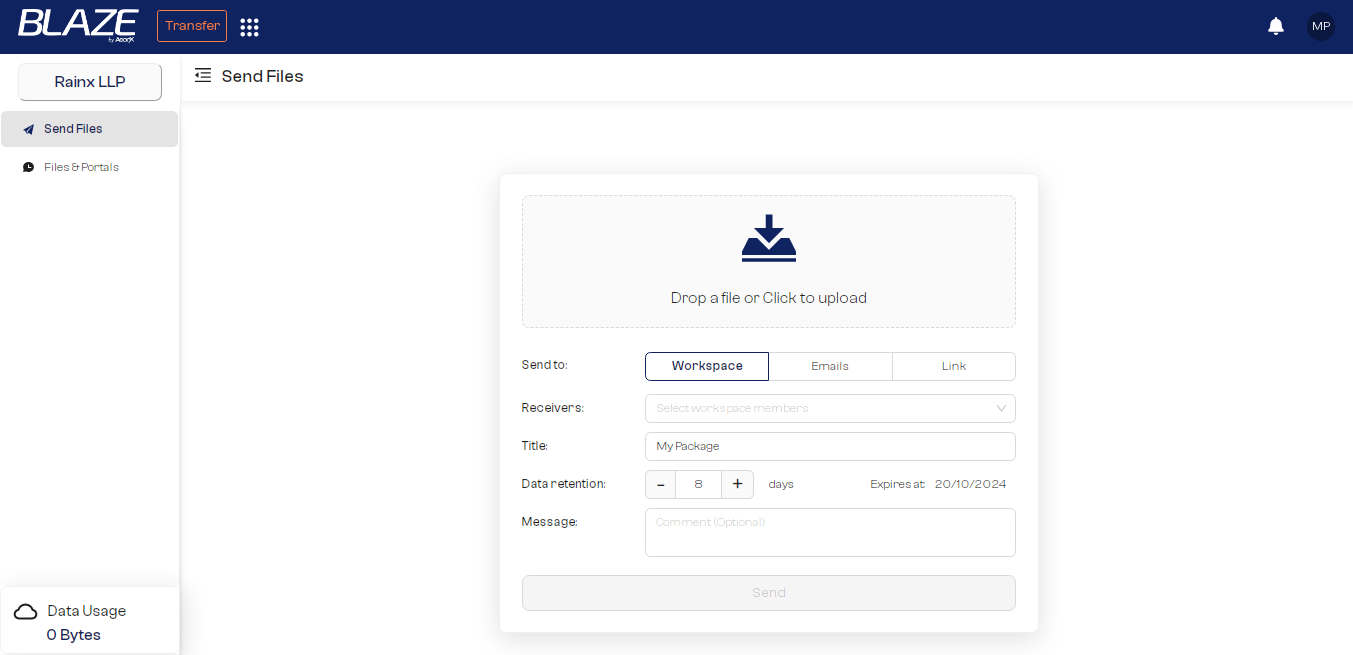The image size is (1353, 655).
Task: Go to Files & Portals section
Action: [81, 167]
